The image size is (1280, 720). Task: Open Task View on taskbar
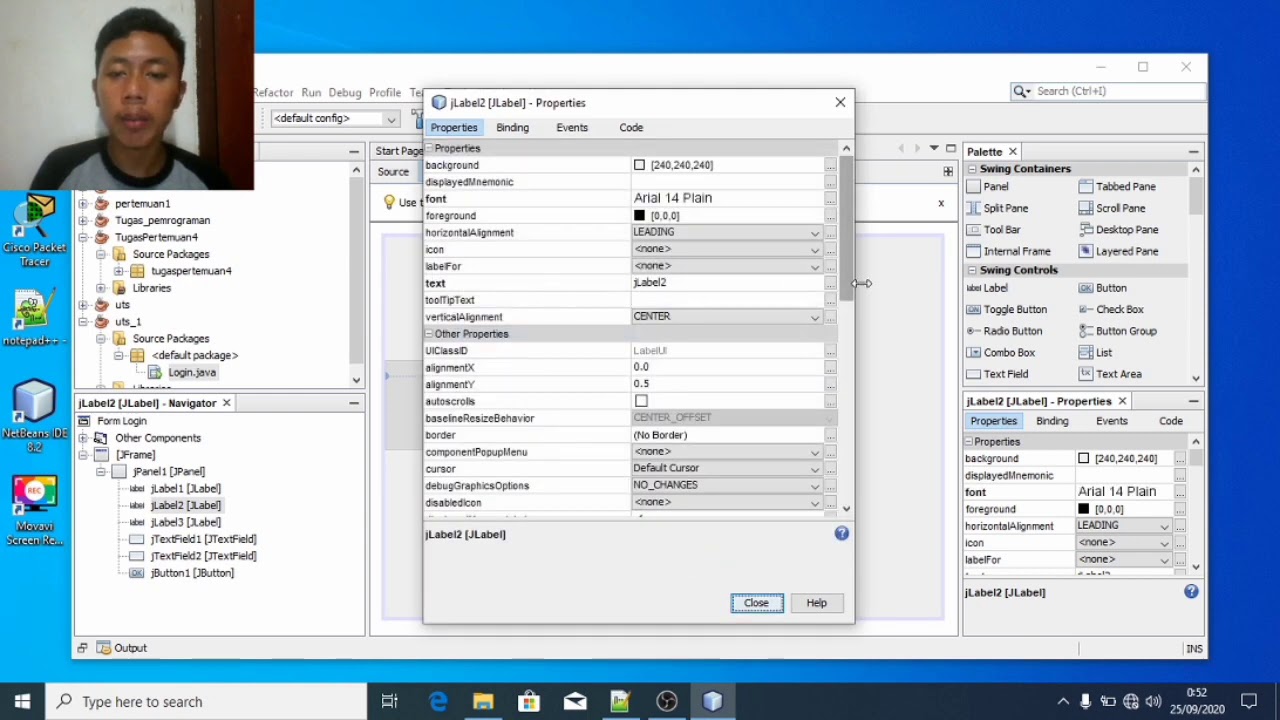(x=390, y=702)
